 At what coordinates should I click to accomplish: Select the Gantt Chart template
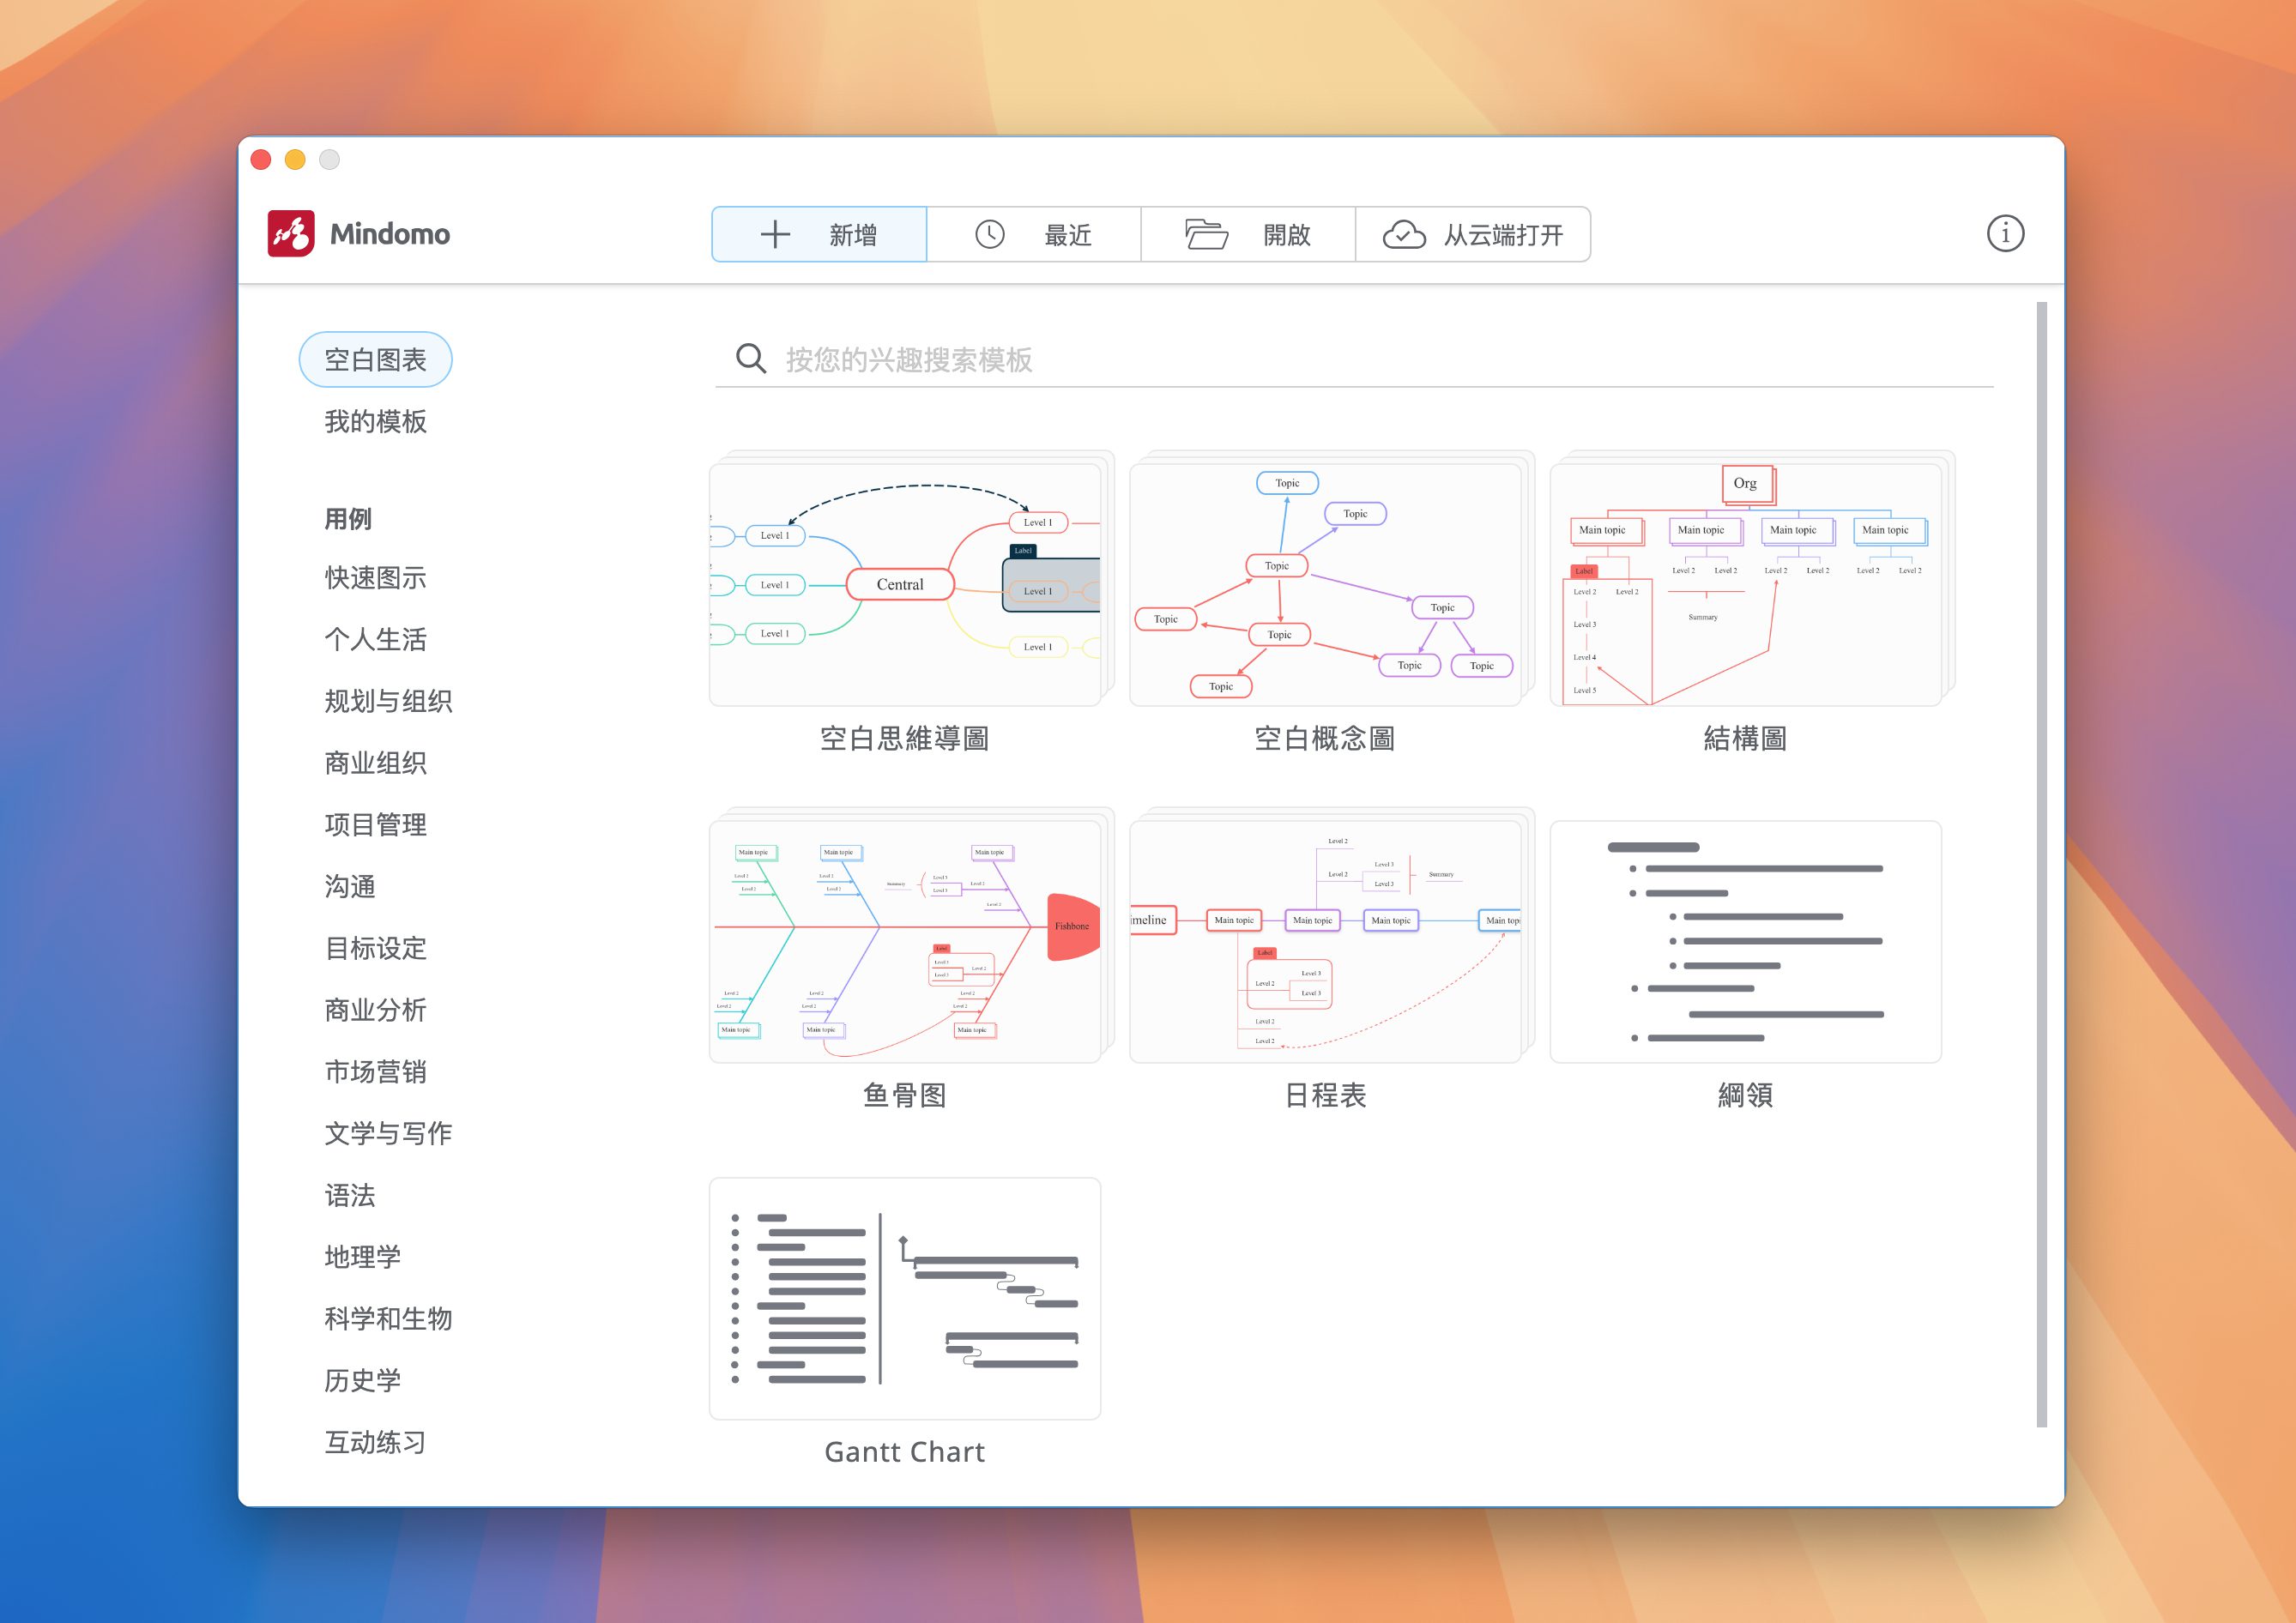(905, 1298)
